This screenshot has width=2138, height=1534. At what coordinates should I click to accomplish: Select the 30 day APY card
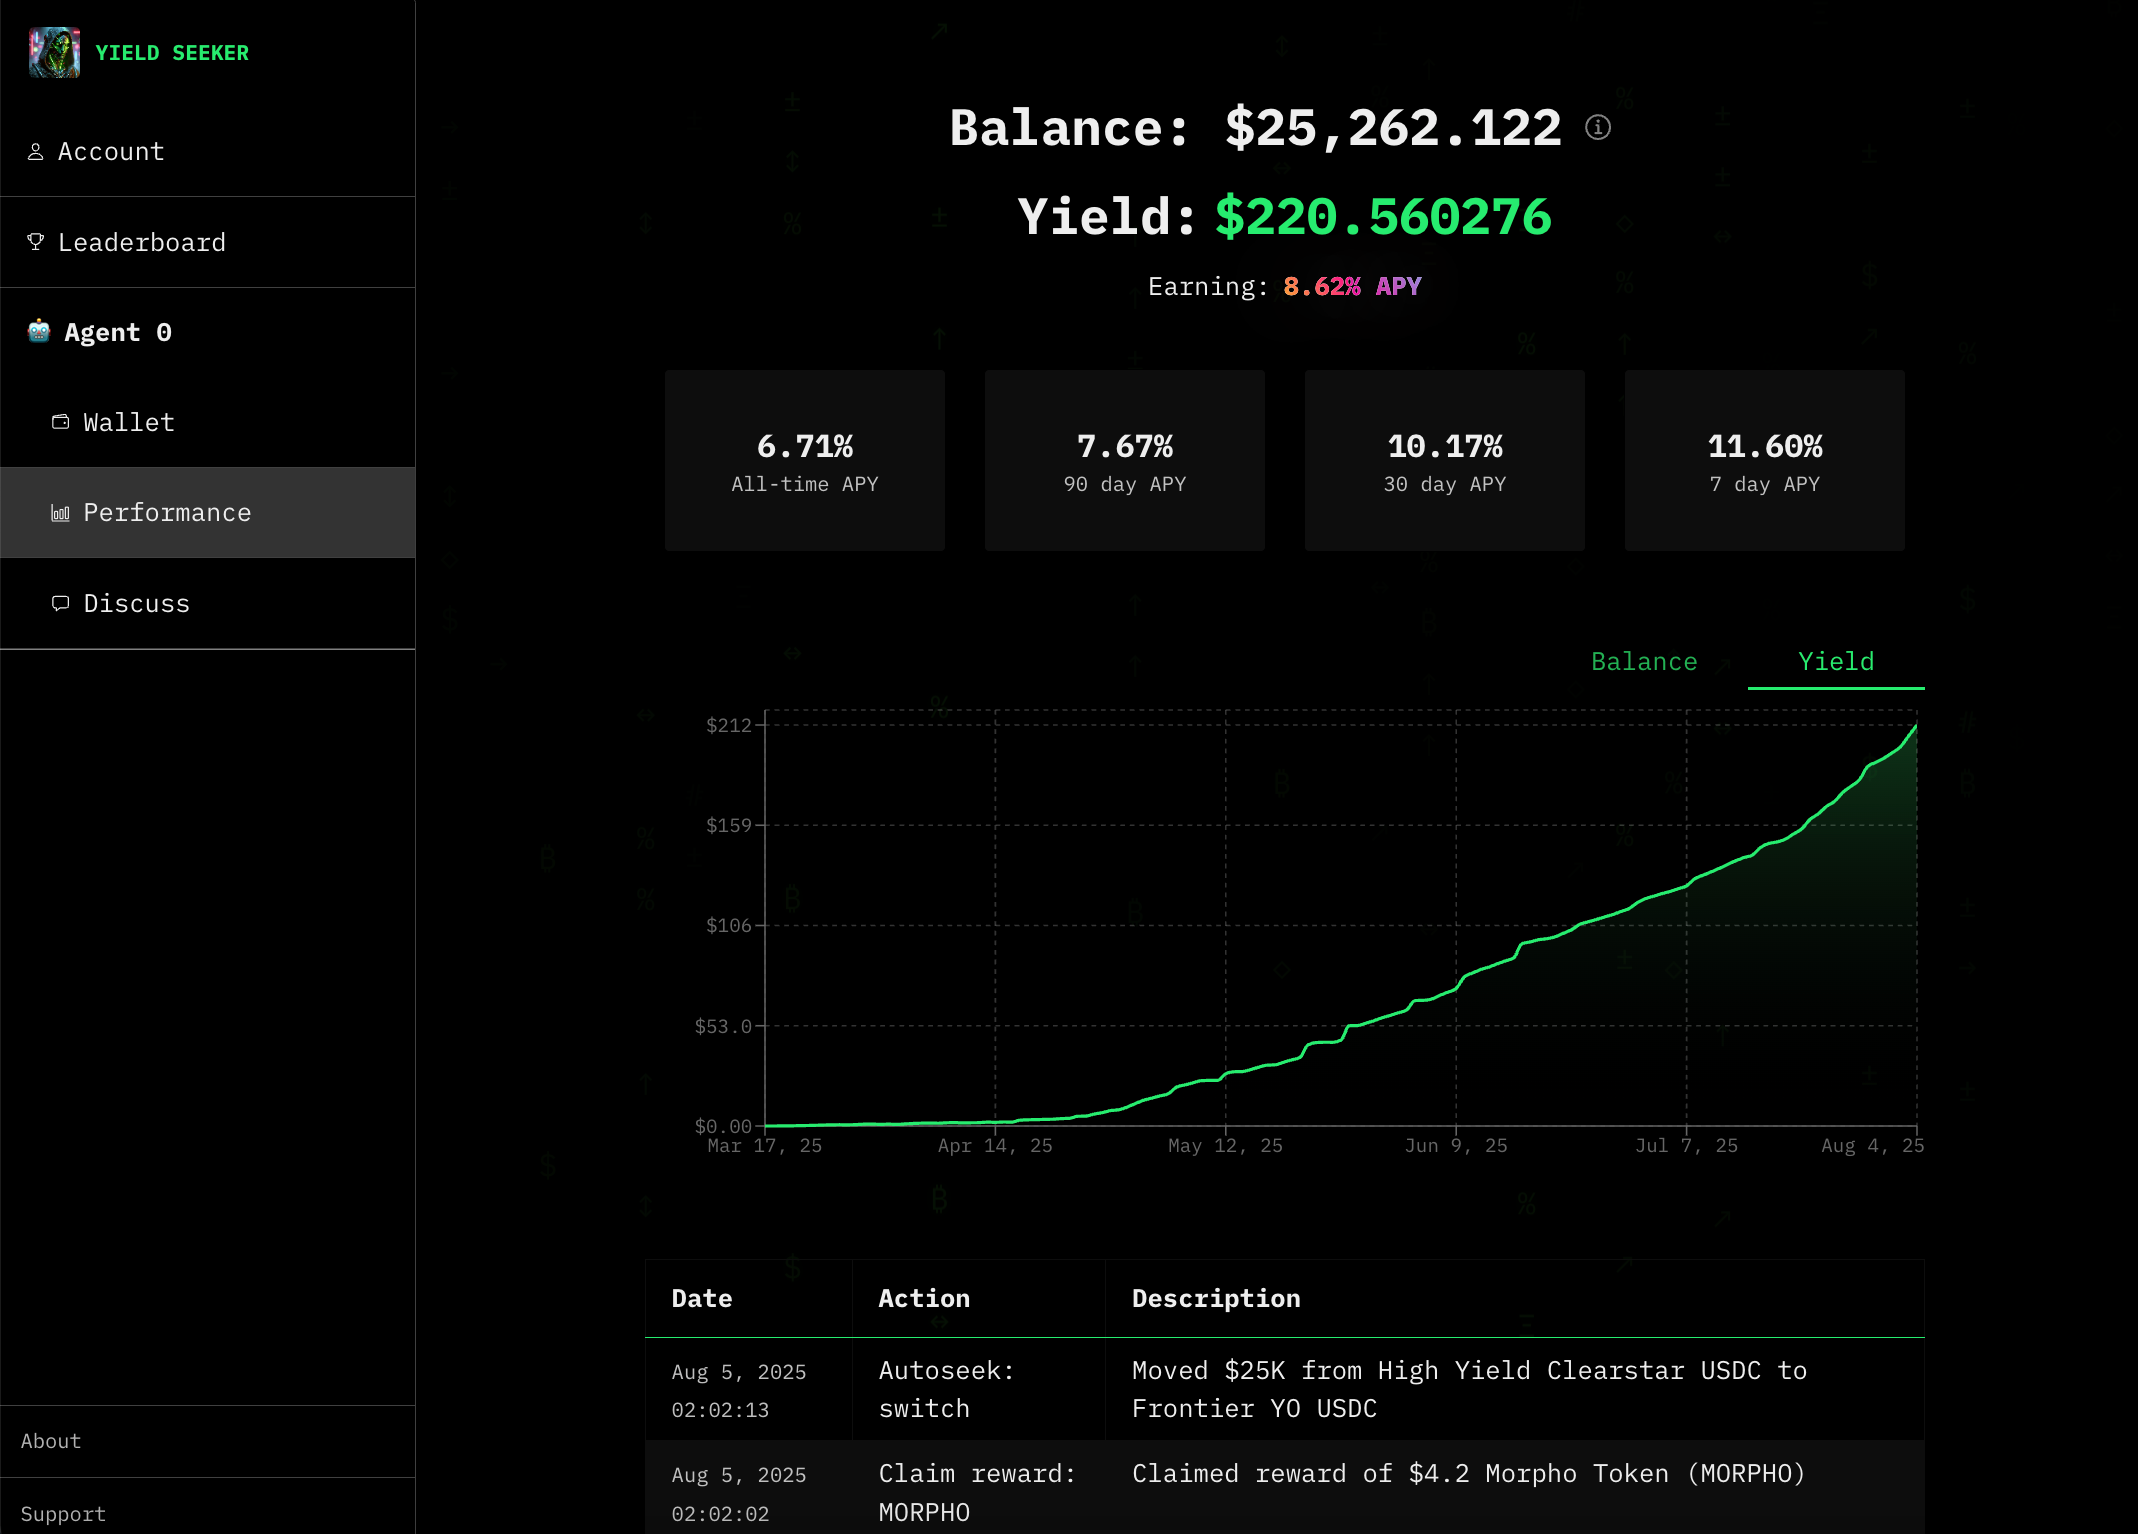[x=1444, y=461]
